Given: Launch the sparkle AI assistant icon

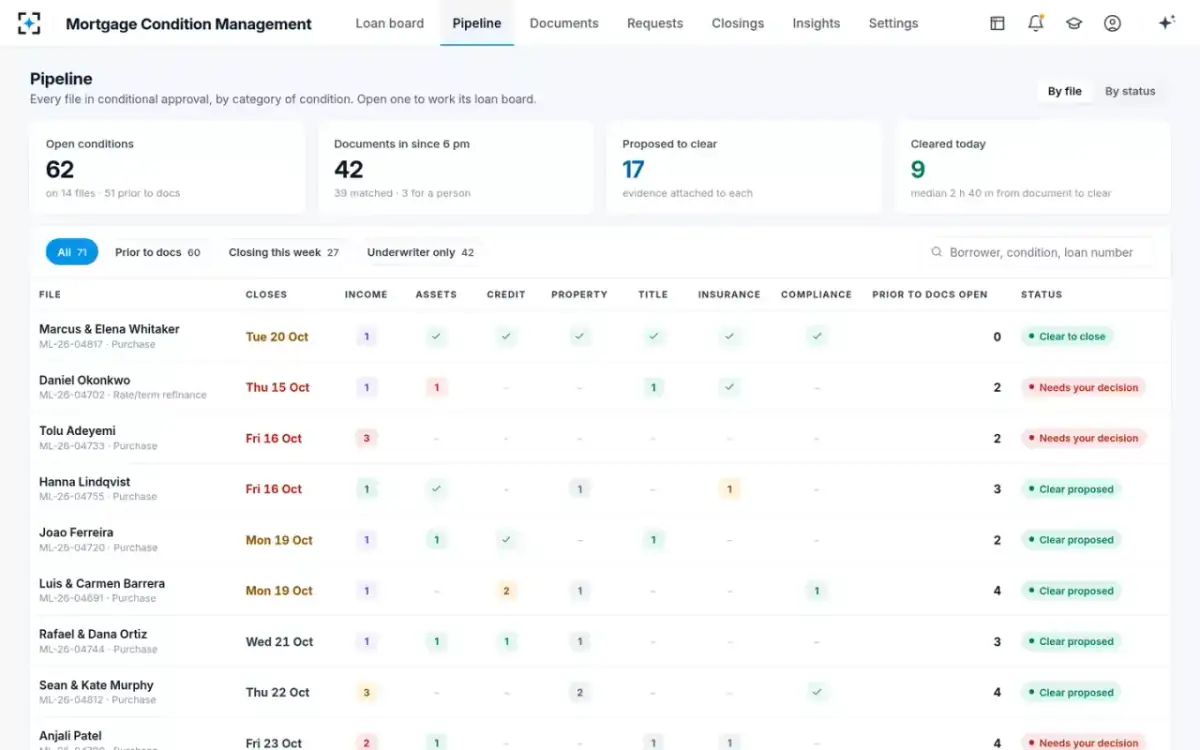Looking at the screenshot, I should click(1166, 23).
